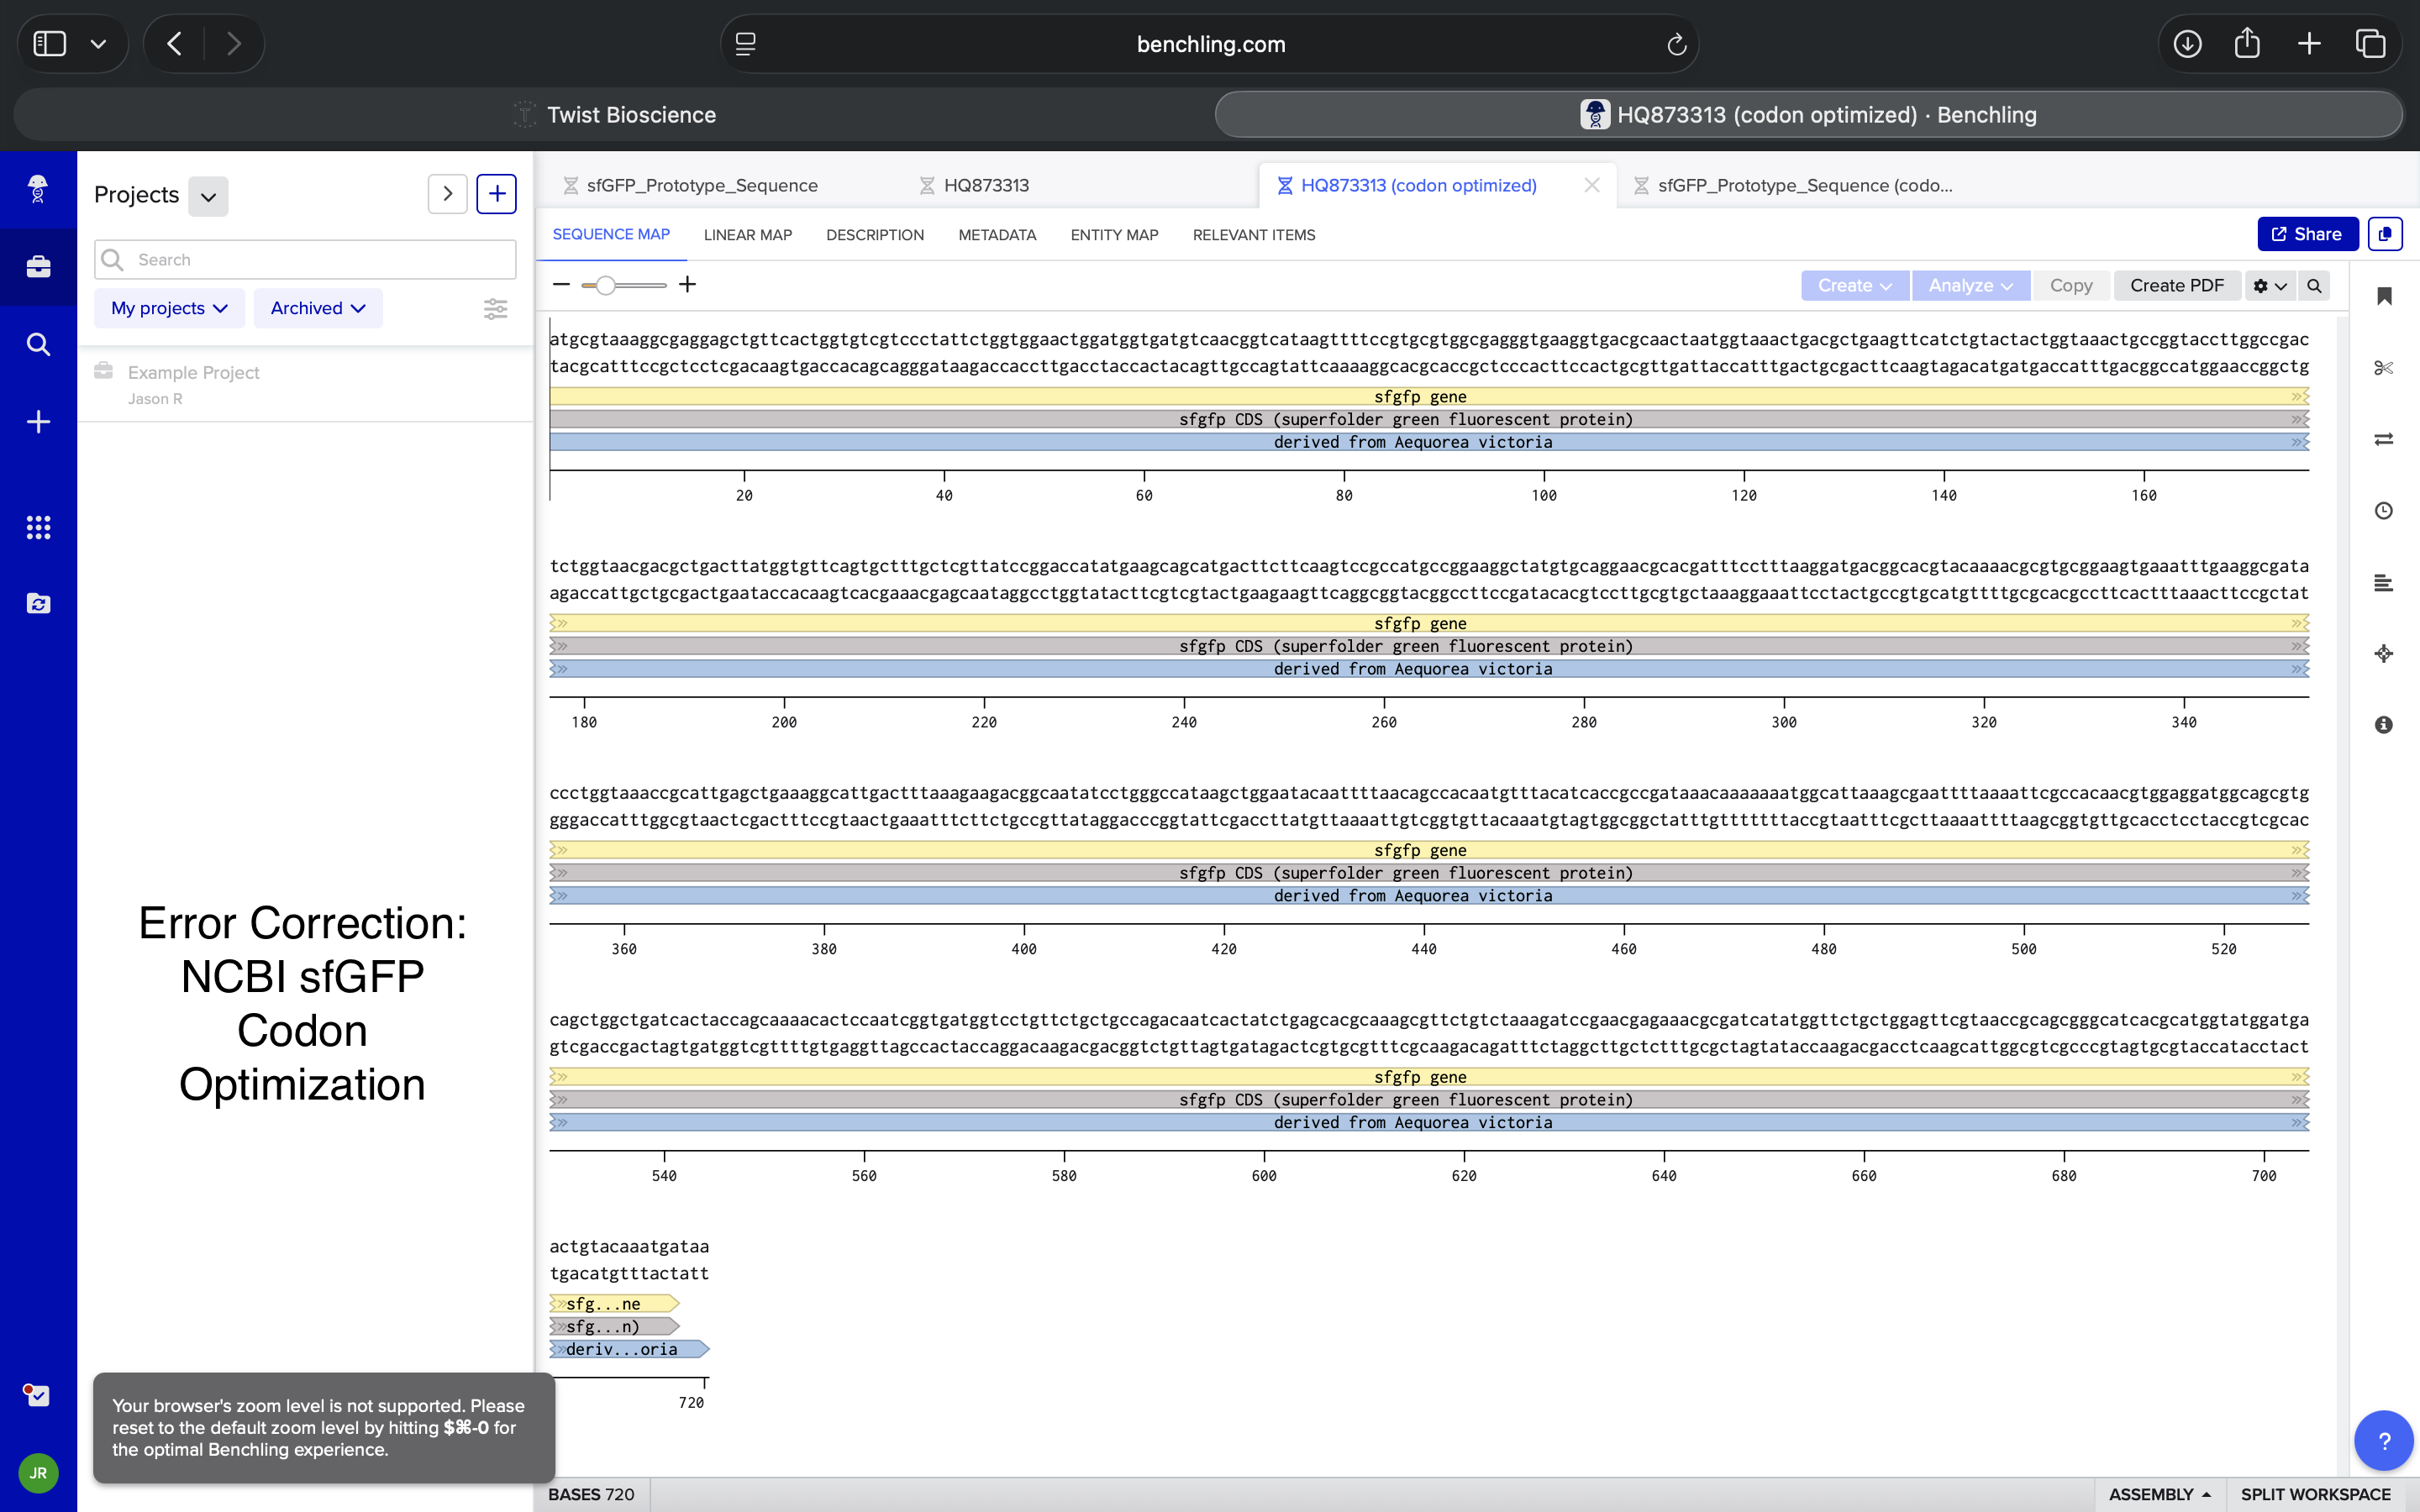This screenshot has height=1512, width=2420.
Task: Open global search in left sidebar
Action: [38, 344]
